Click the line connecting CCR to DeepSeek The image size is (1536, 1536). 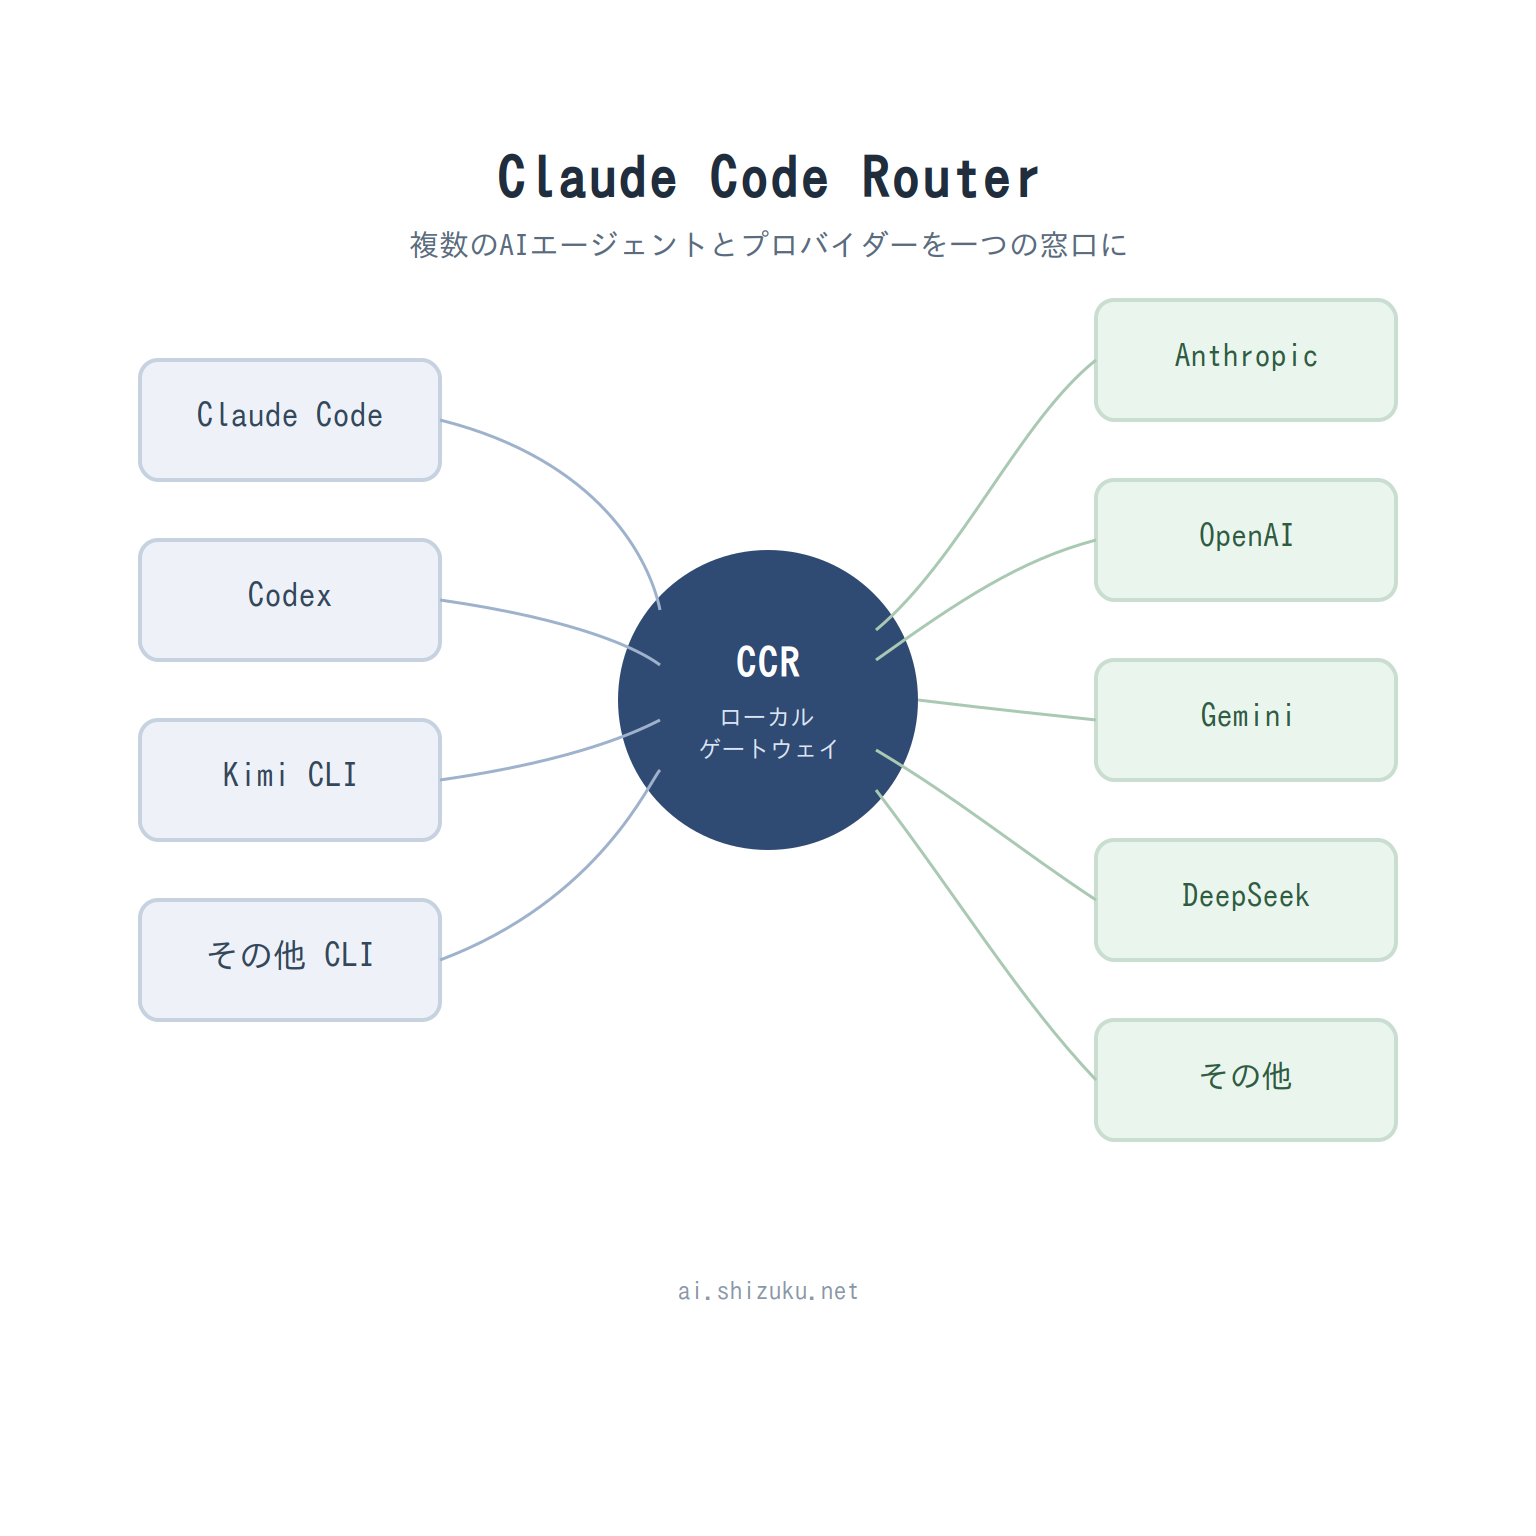click(986, 824)
